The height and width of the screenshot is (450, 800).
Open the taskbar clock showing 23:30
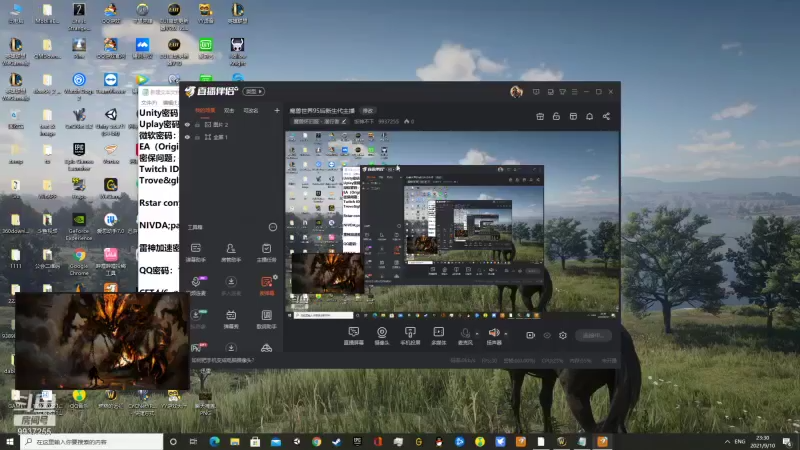tap(763, 442)
